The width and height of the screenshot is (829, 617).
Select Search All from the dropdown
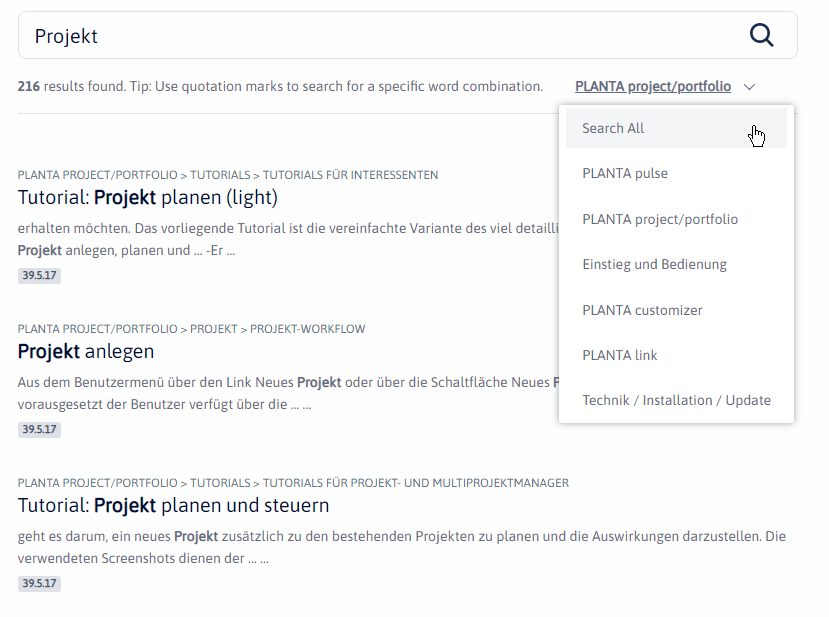[x=613, y=128]
